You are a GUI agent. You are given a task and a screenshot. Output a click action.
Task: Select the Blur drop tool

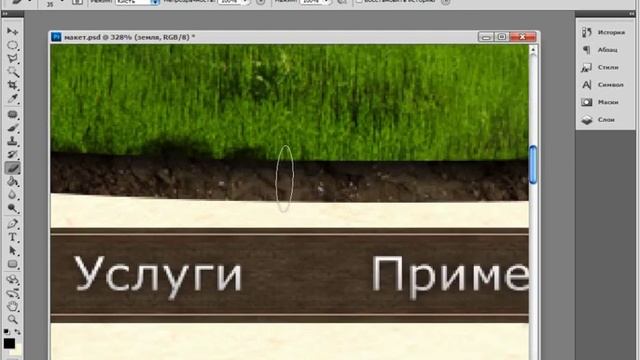tap(12, 195)
